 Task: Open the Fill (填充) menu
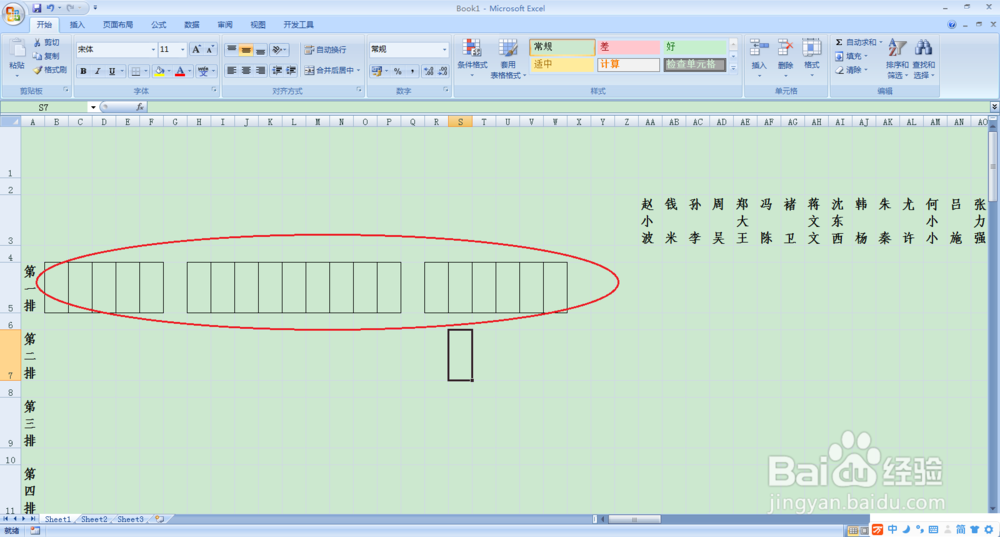(851, 56)
